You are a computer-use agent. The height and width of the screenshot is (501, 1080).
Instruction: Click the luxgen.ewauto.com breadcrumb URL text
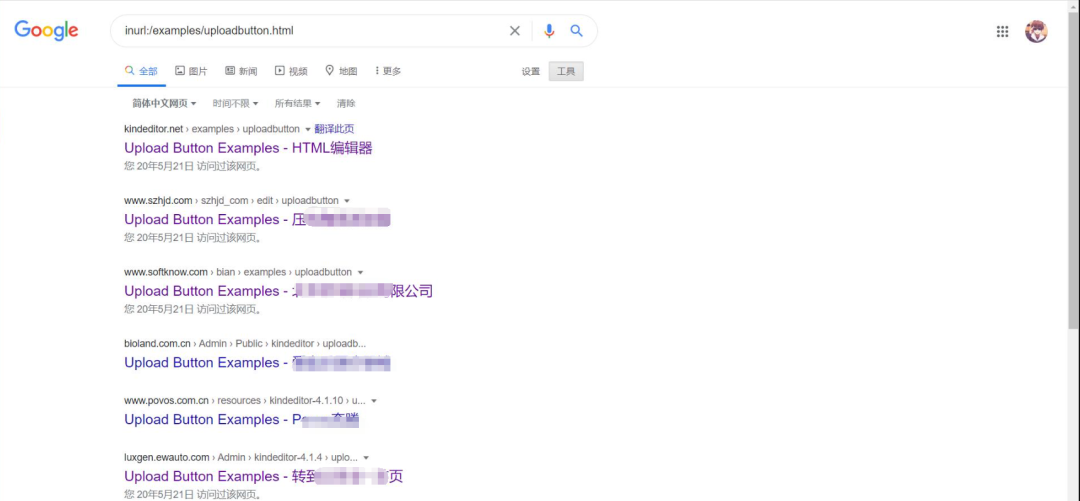click(x=240, y=457)
